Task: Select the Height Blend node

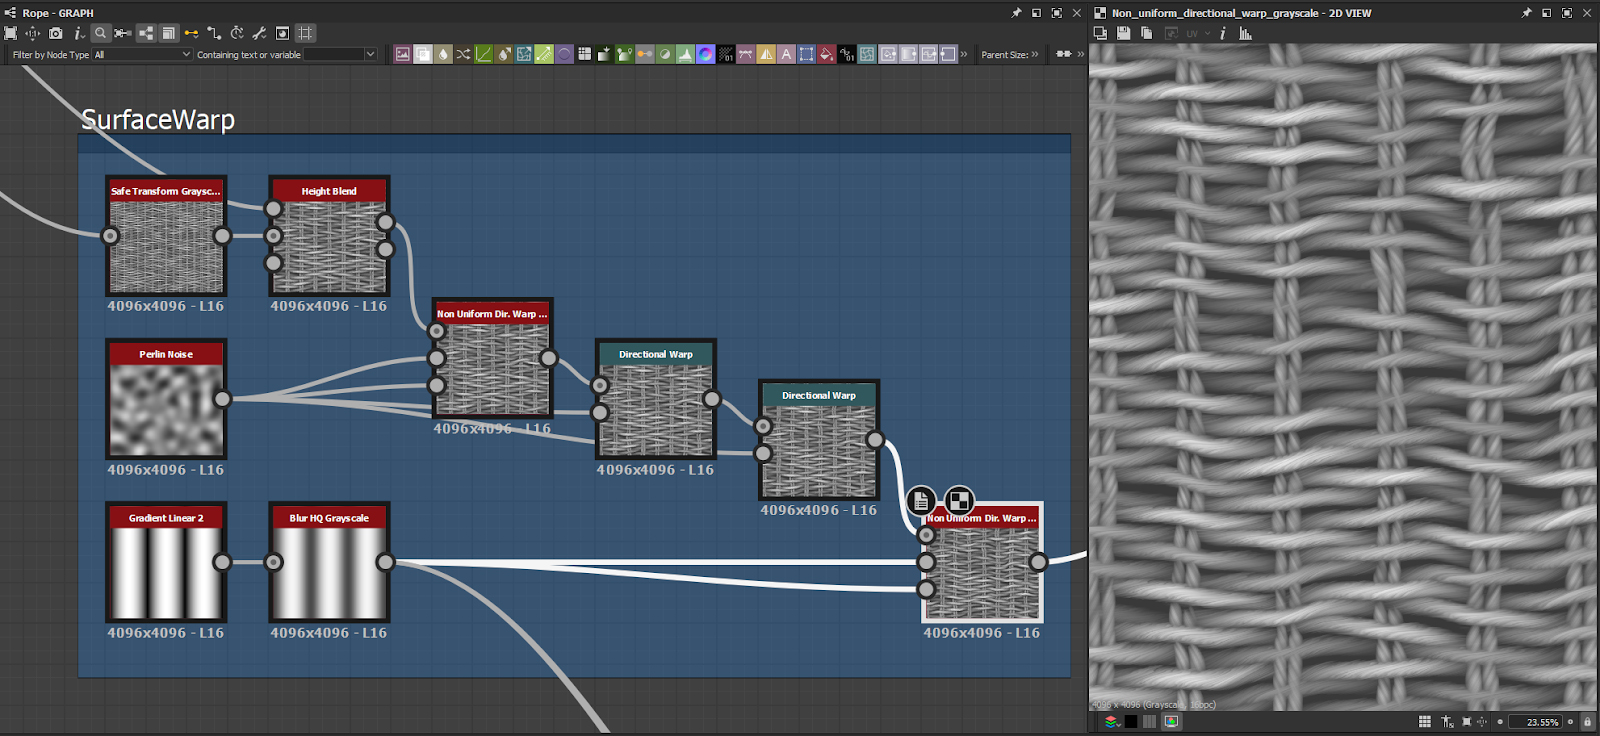Action: point(329,236)
